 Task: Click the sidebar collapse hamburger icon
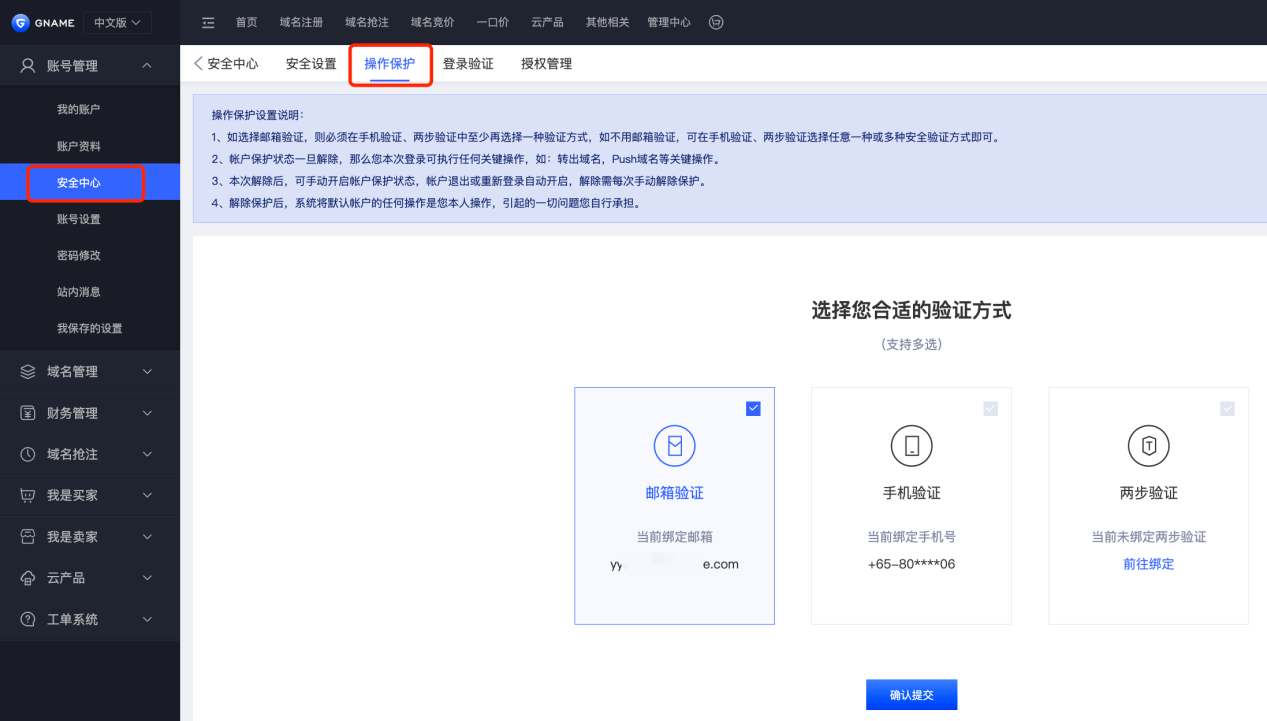208,22
